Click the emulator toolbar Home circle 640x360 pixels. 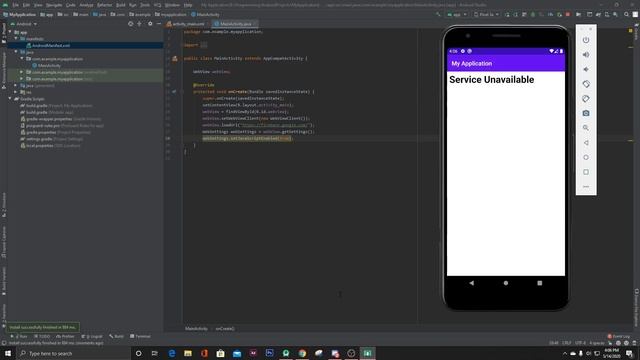tap(586, 158)
